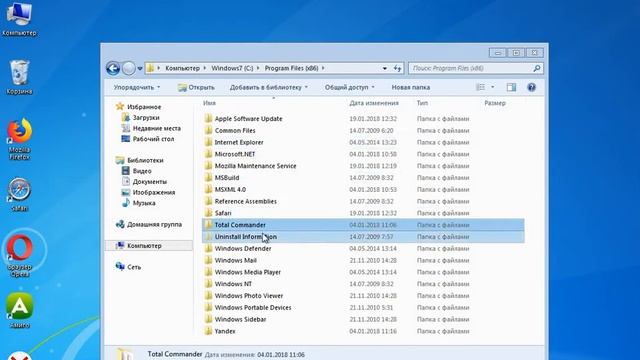Click Yandex folder name
The height and width of the screenshot is (360, 640).
click(225, 331)
